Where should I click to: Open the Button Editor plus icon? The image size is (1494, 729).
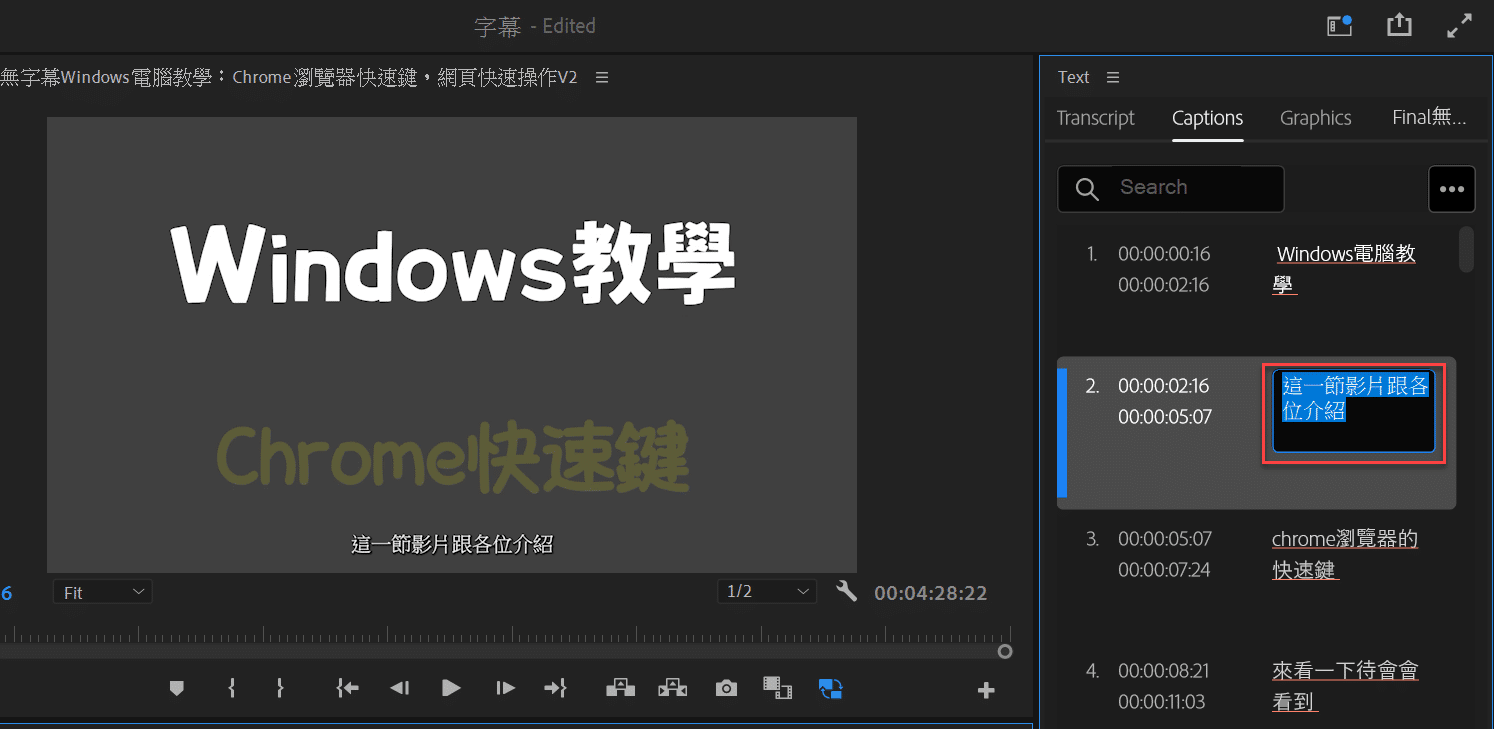986,690
